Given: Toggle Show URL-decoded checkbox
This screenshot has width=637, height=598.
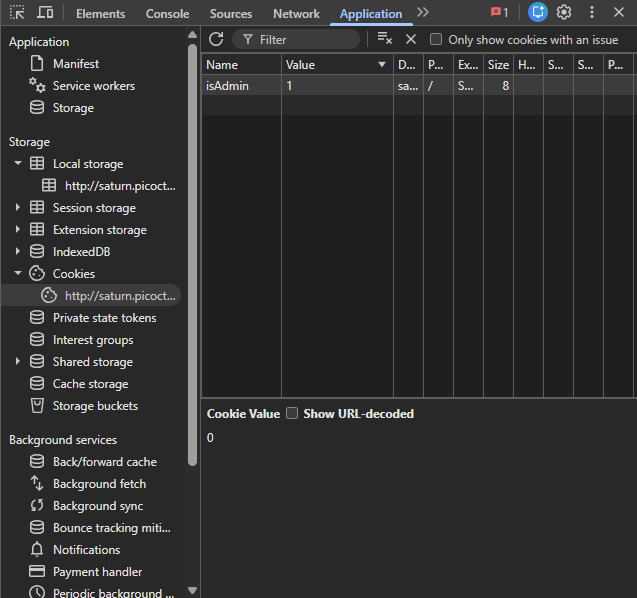Looking at the screenshot, I should point(292,413).
